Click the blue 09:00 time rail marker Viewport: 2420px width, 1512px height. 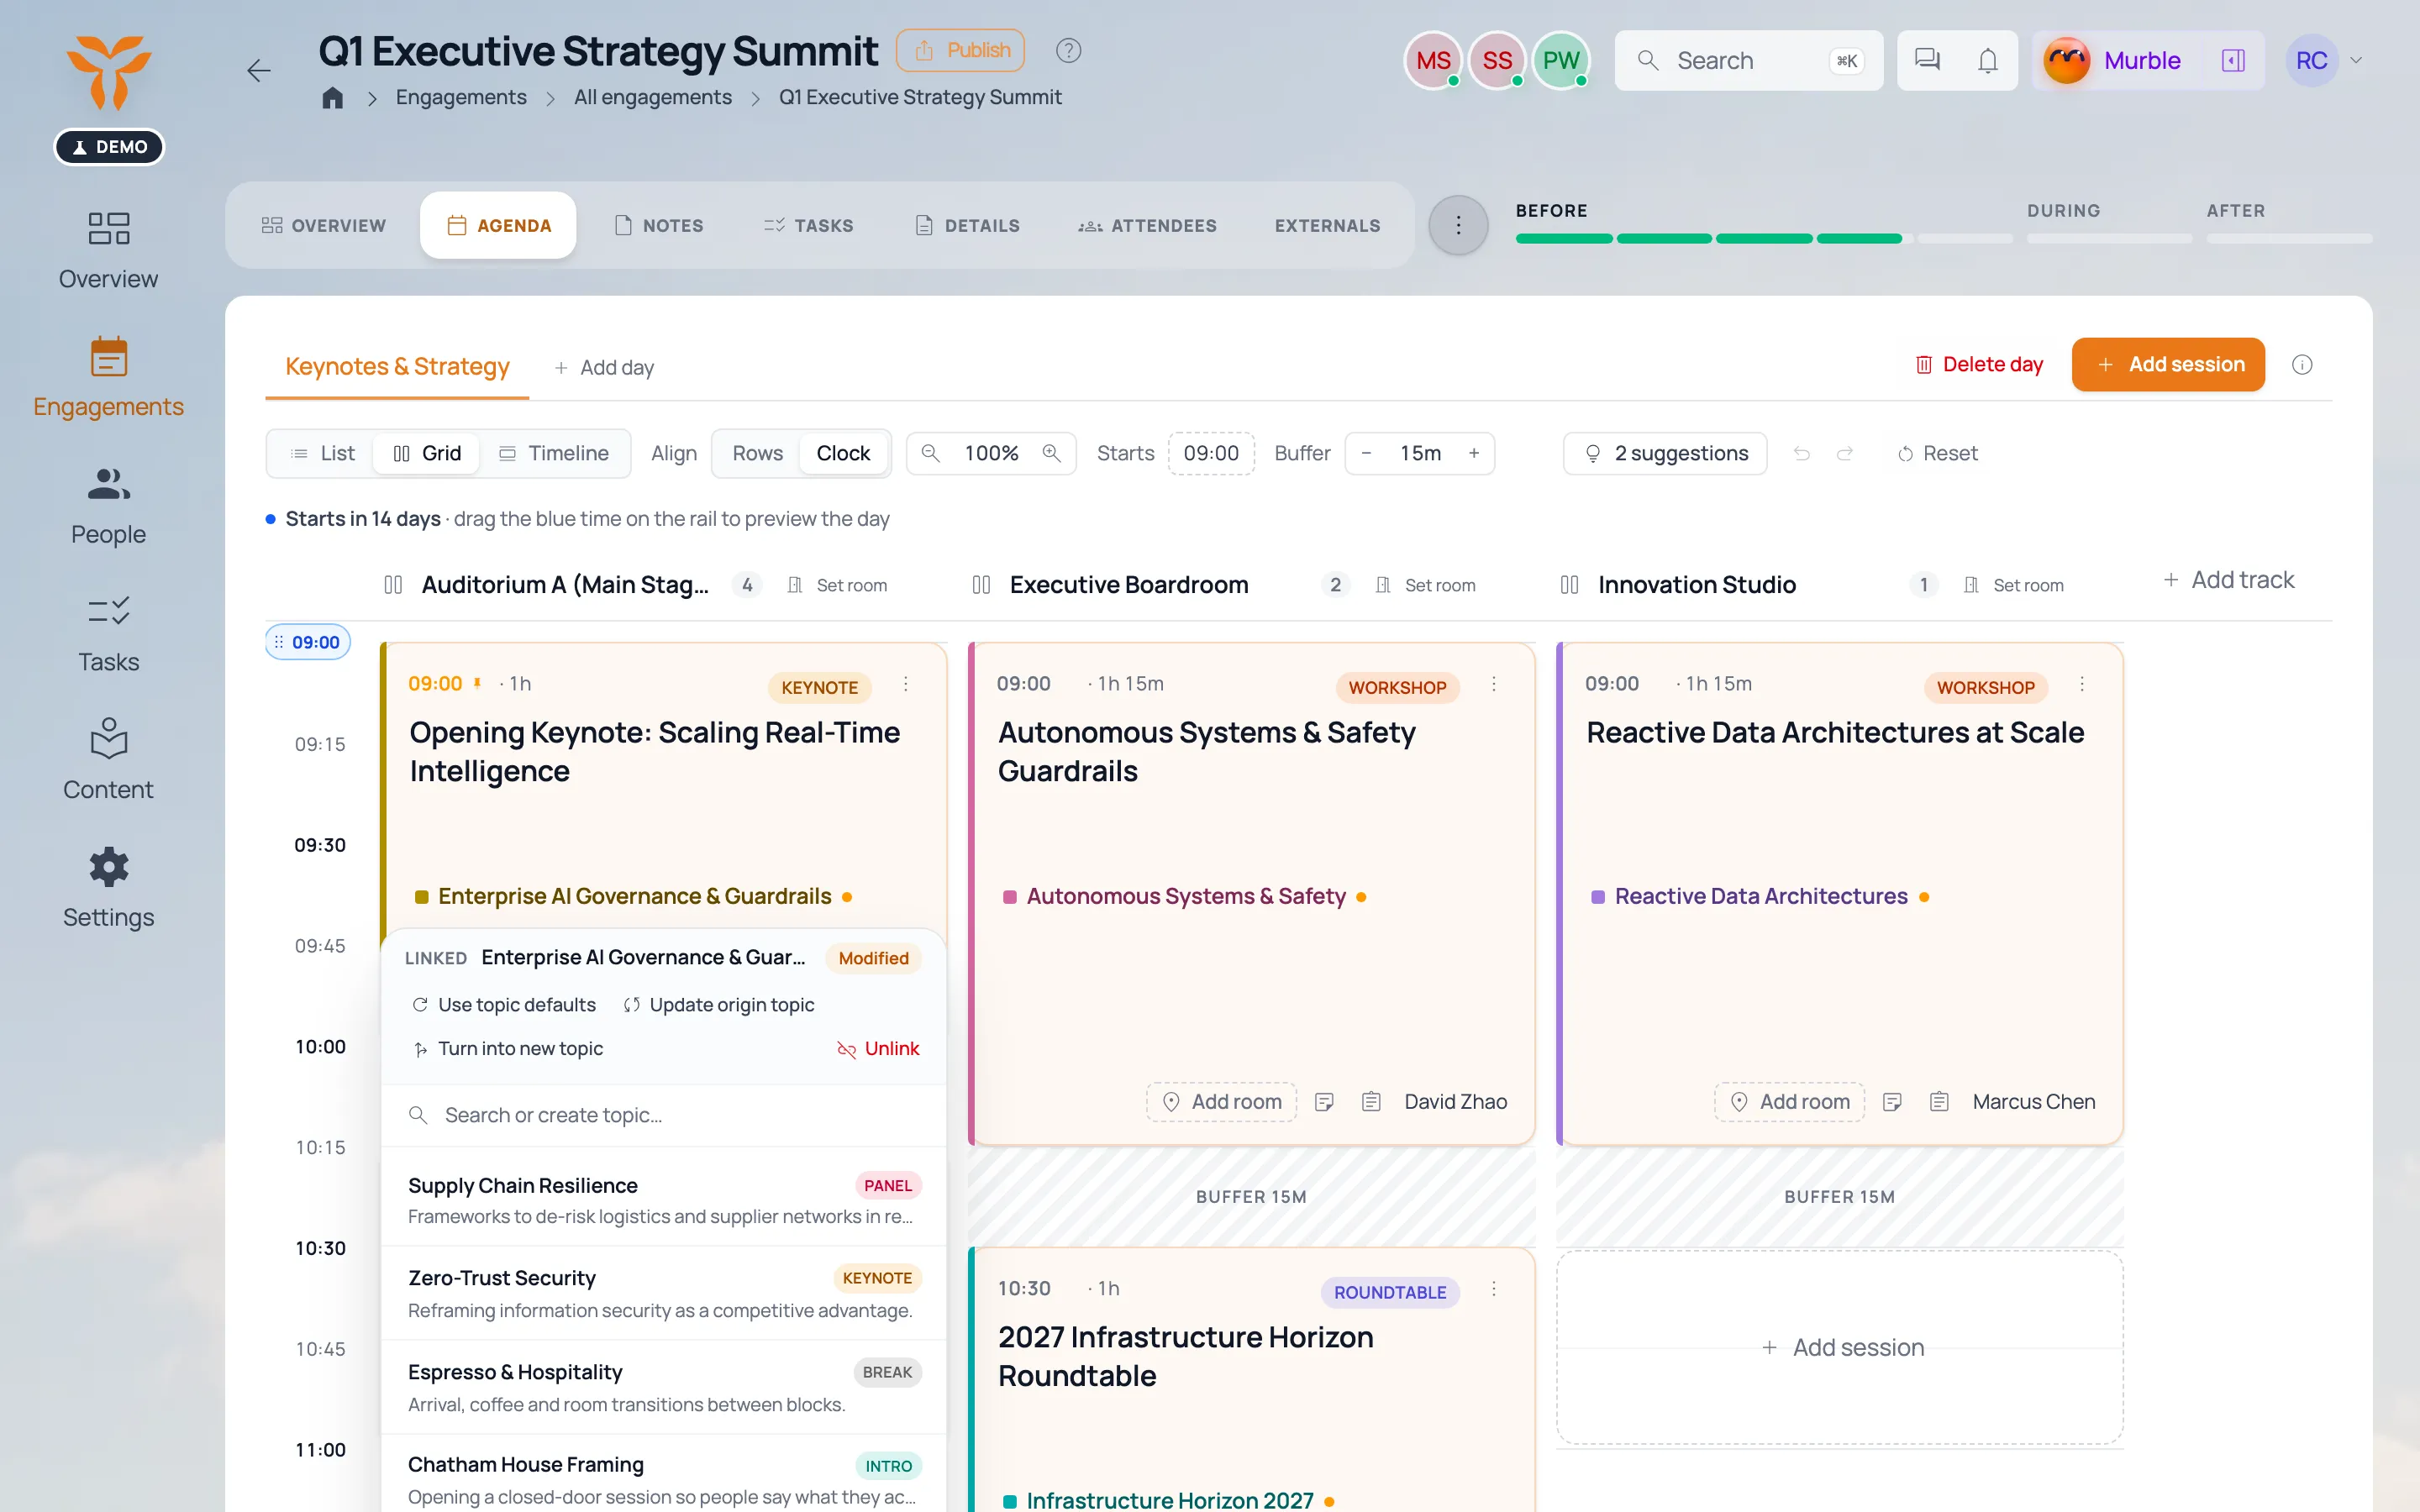(x=308, y=642)
